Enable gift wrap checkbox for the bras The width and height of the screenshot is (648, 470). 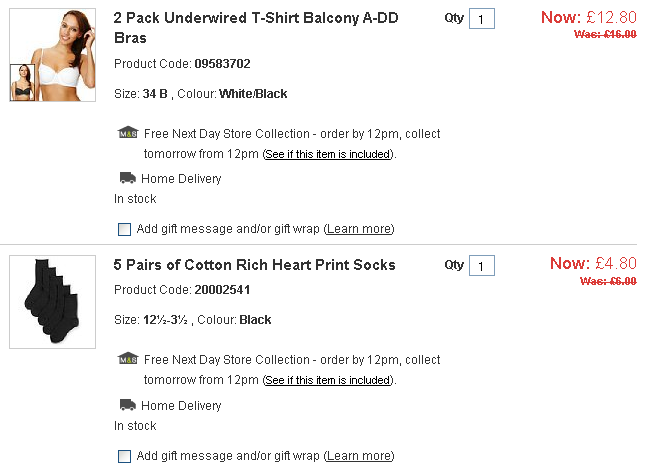(x=124, y=229)
